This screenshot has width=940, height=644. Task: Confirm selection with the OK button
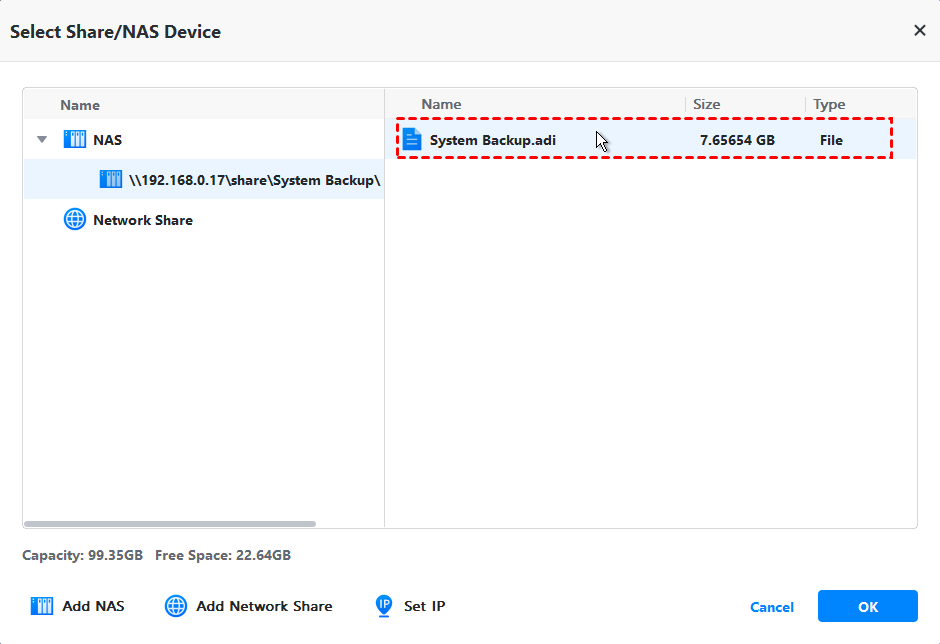pos(867,606)
